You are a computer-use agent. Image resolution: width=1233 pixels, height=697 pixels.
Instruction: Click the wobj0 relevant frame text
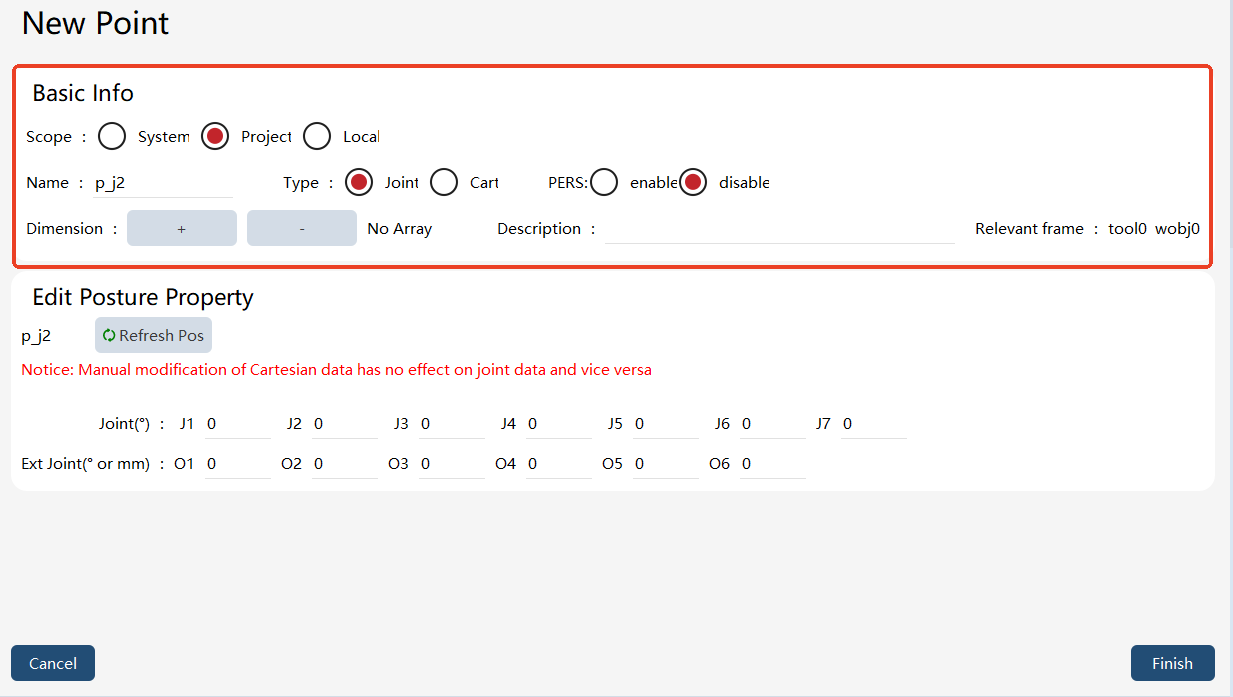pyautogui.click(x=1177, y=229)
